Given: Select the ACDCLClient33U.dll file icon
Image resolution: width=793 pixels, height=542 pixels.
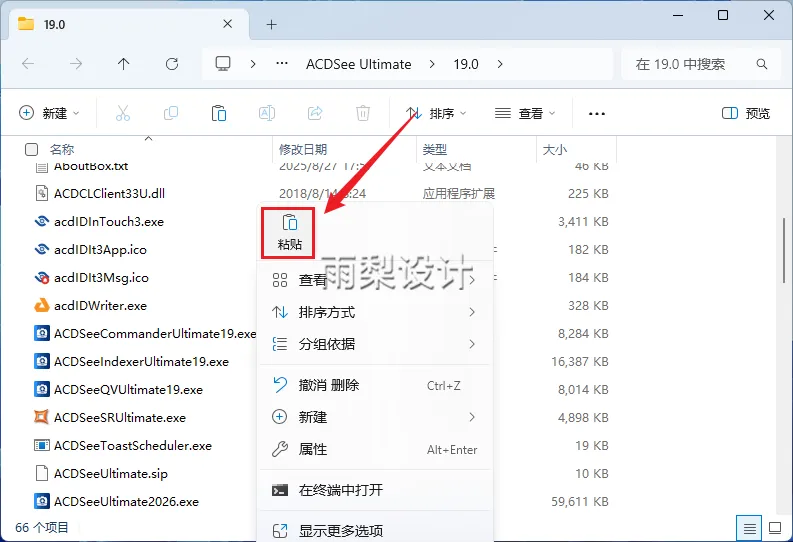Looking at the screenshot, I should 41,193.
